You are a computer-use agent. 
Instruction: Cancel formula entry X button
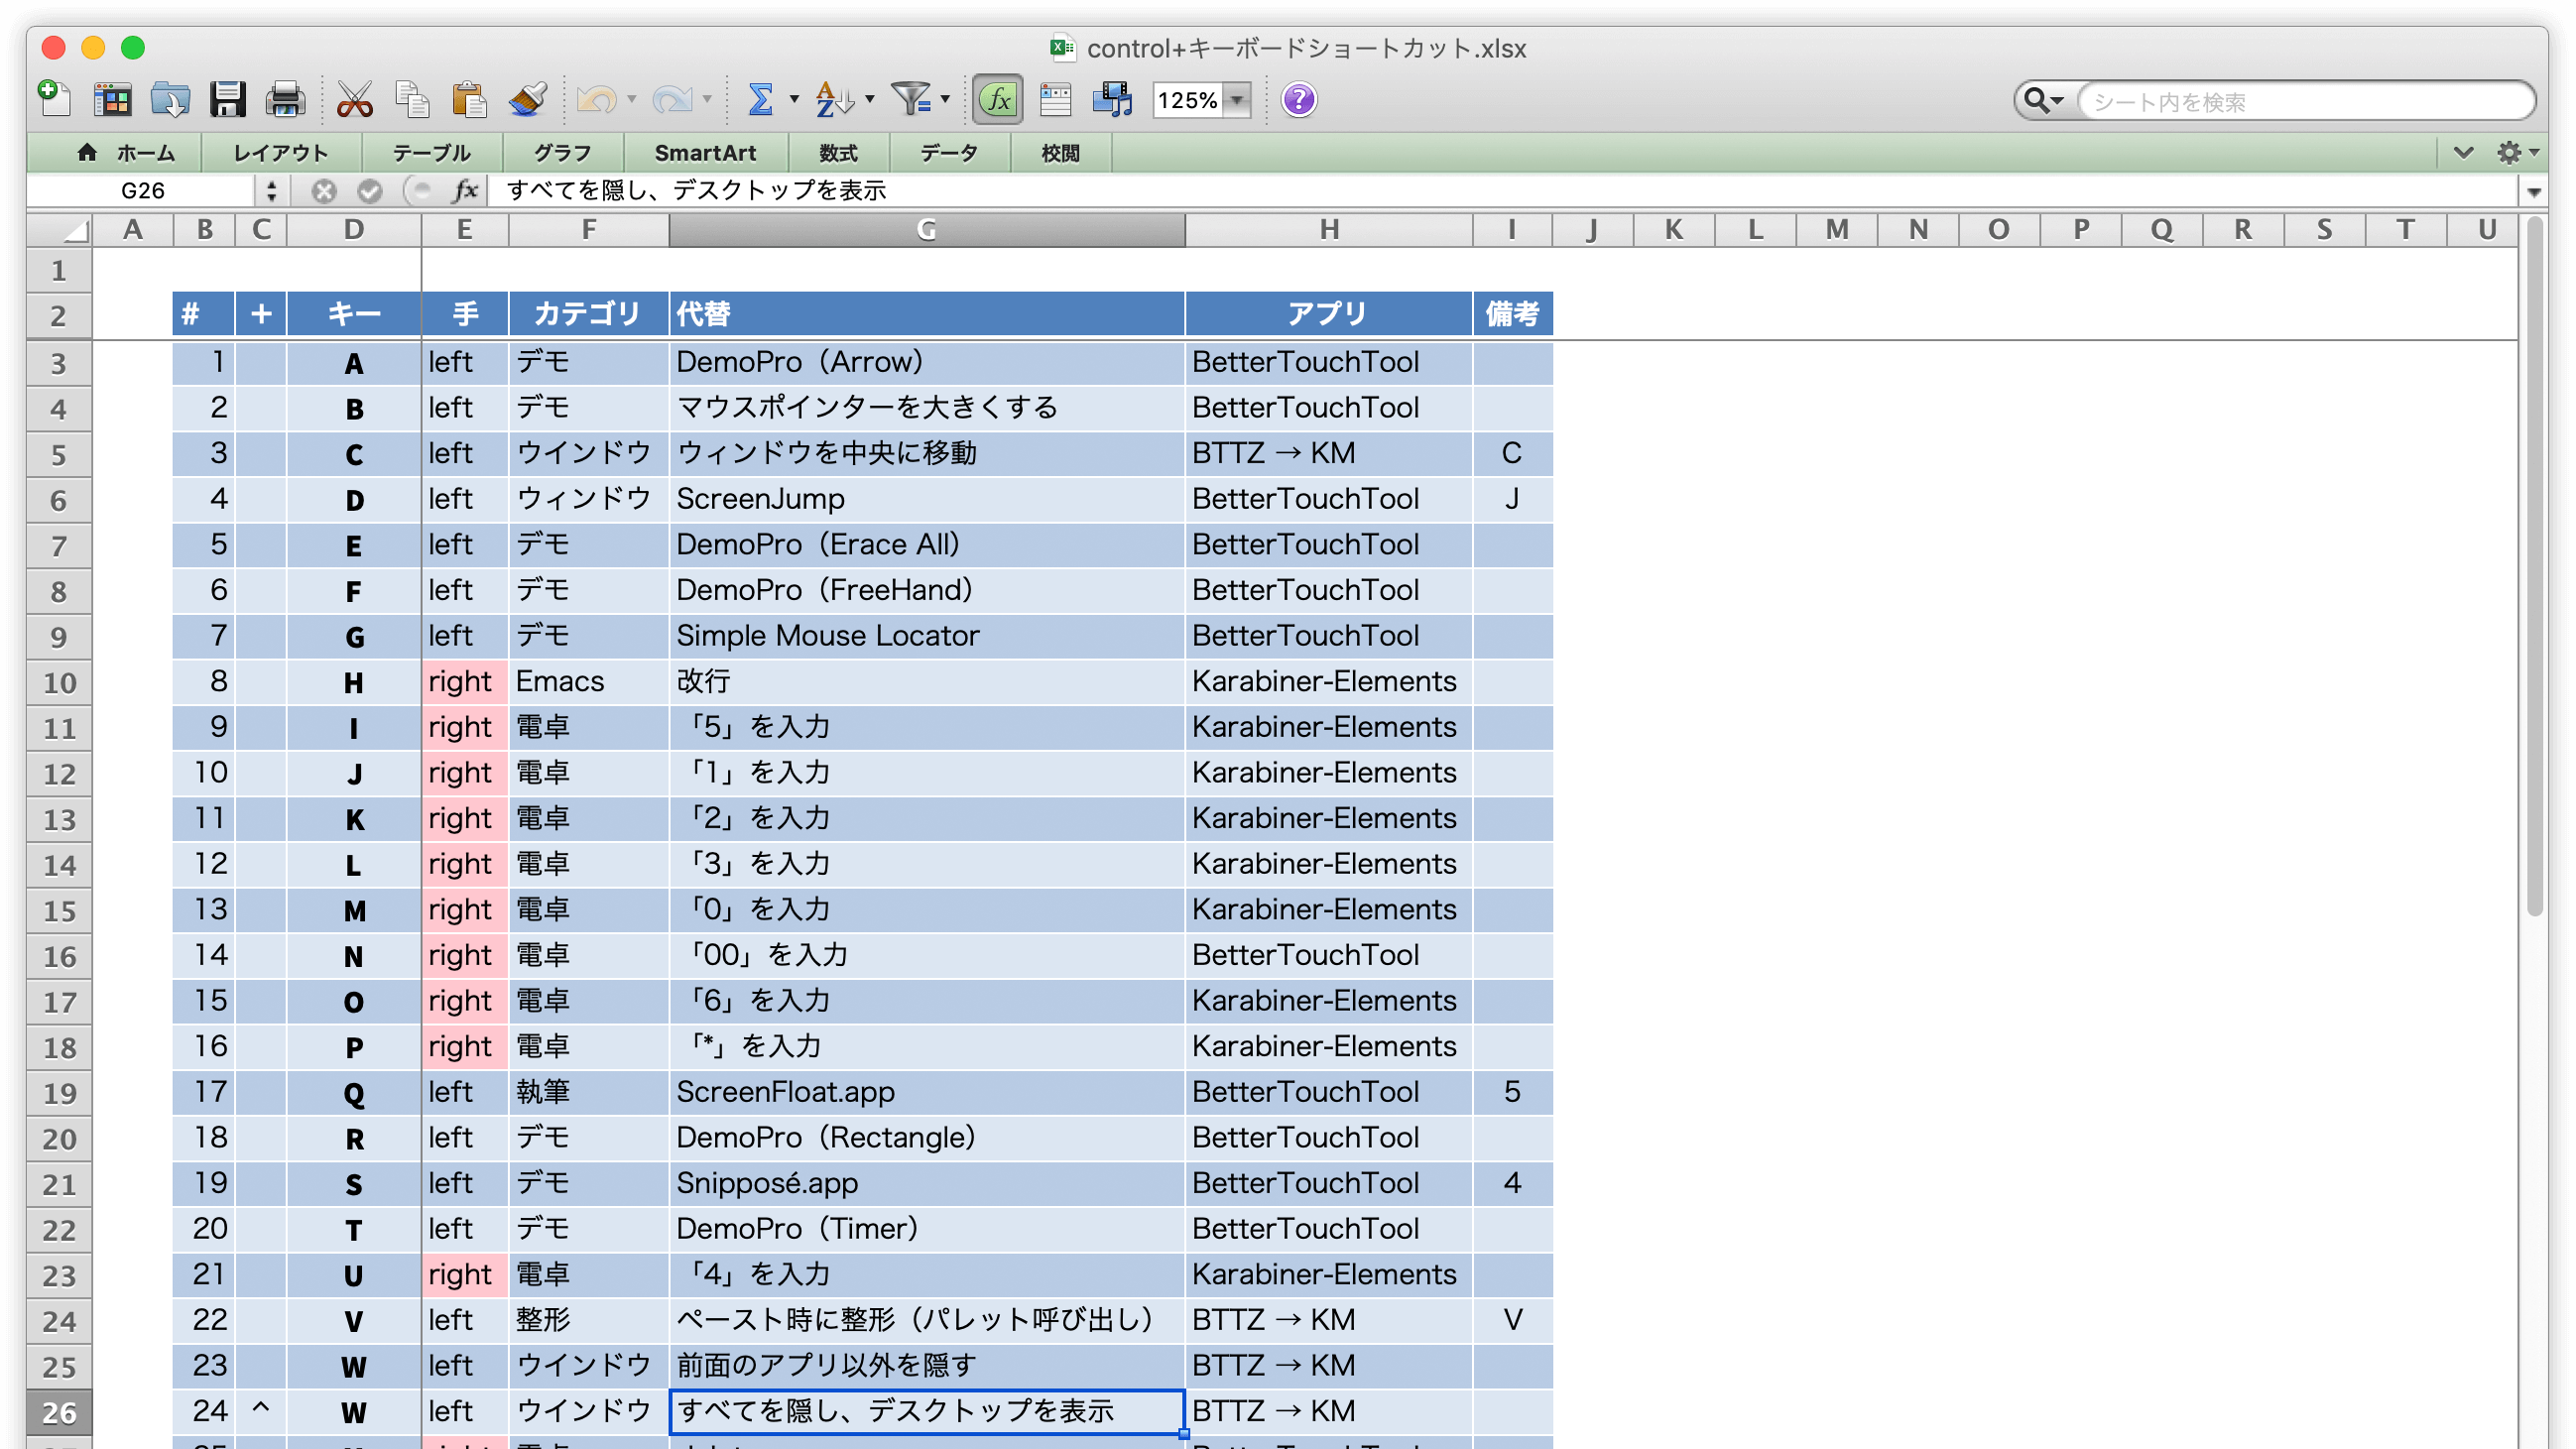point(323,191)
